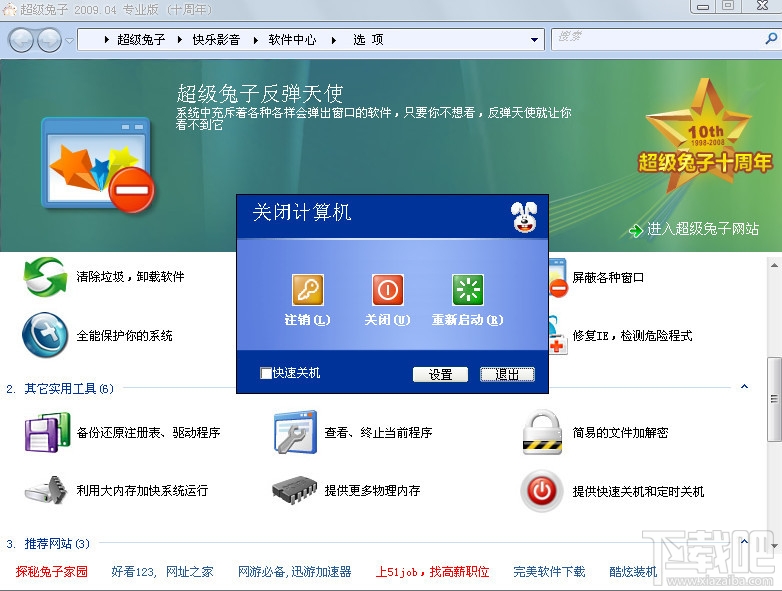Click the back navigation arrow button
This screenshot has height=591, width=782.
[21, 40]
